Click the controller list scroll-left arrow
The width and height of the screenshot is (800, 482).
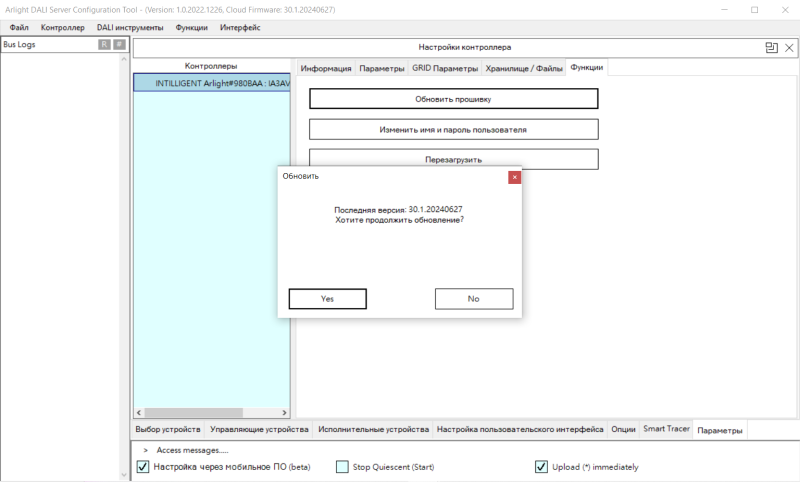pos(139,413)
